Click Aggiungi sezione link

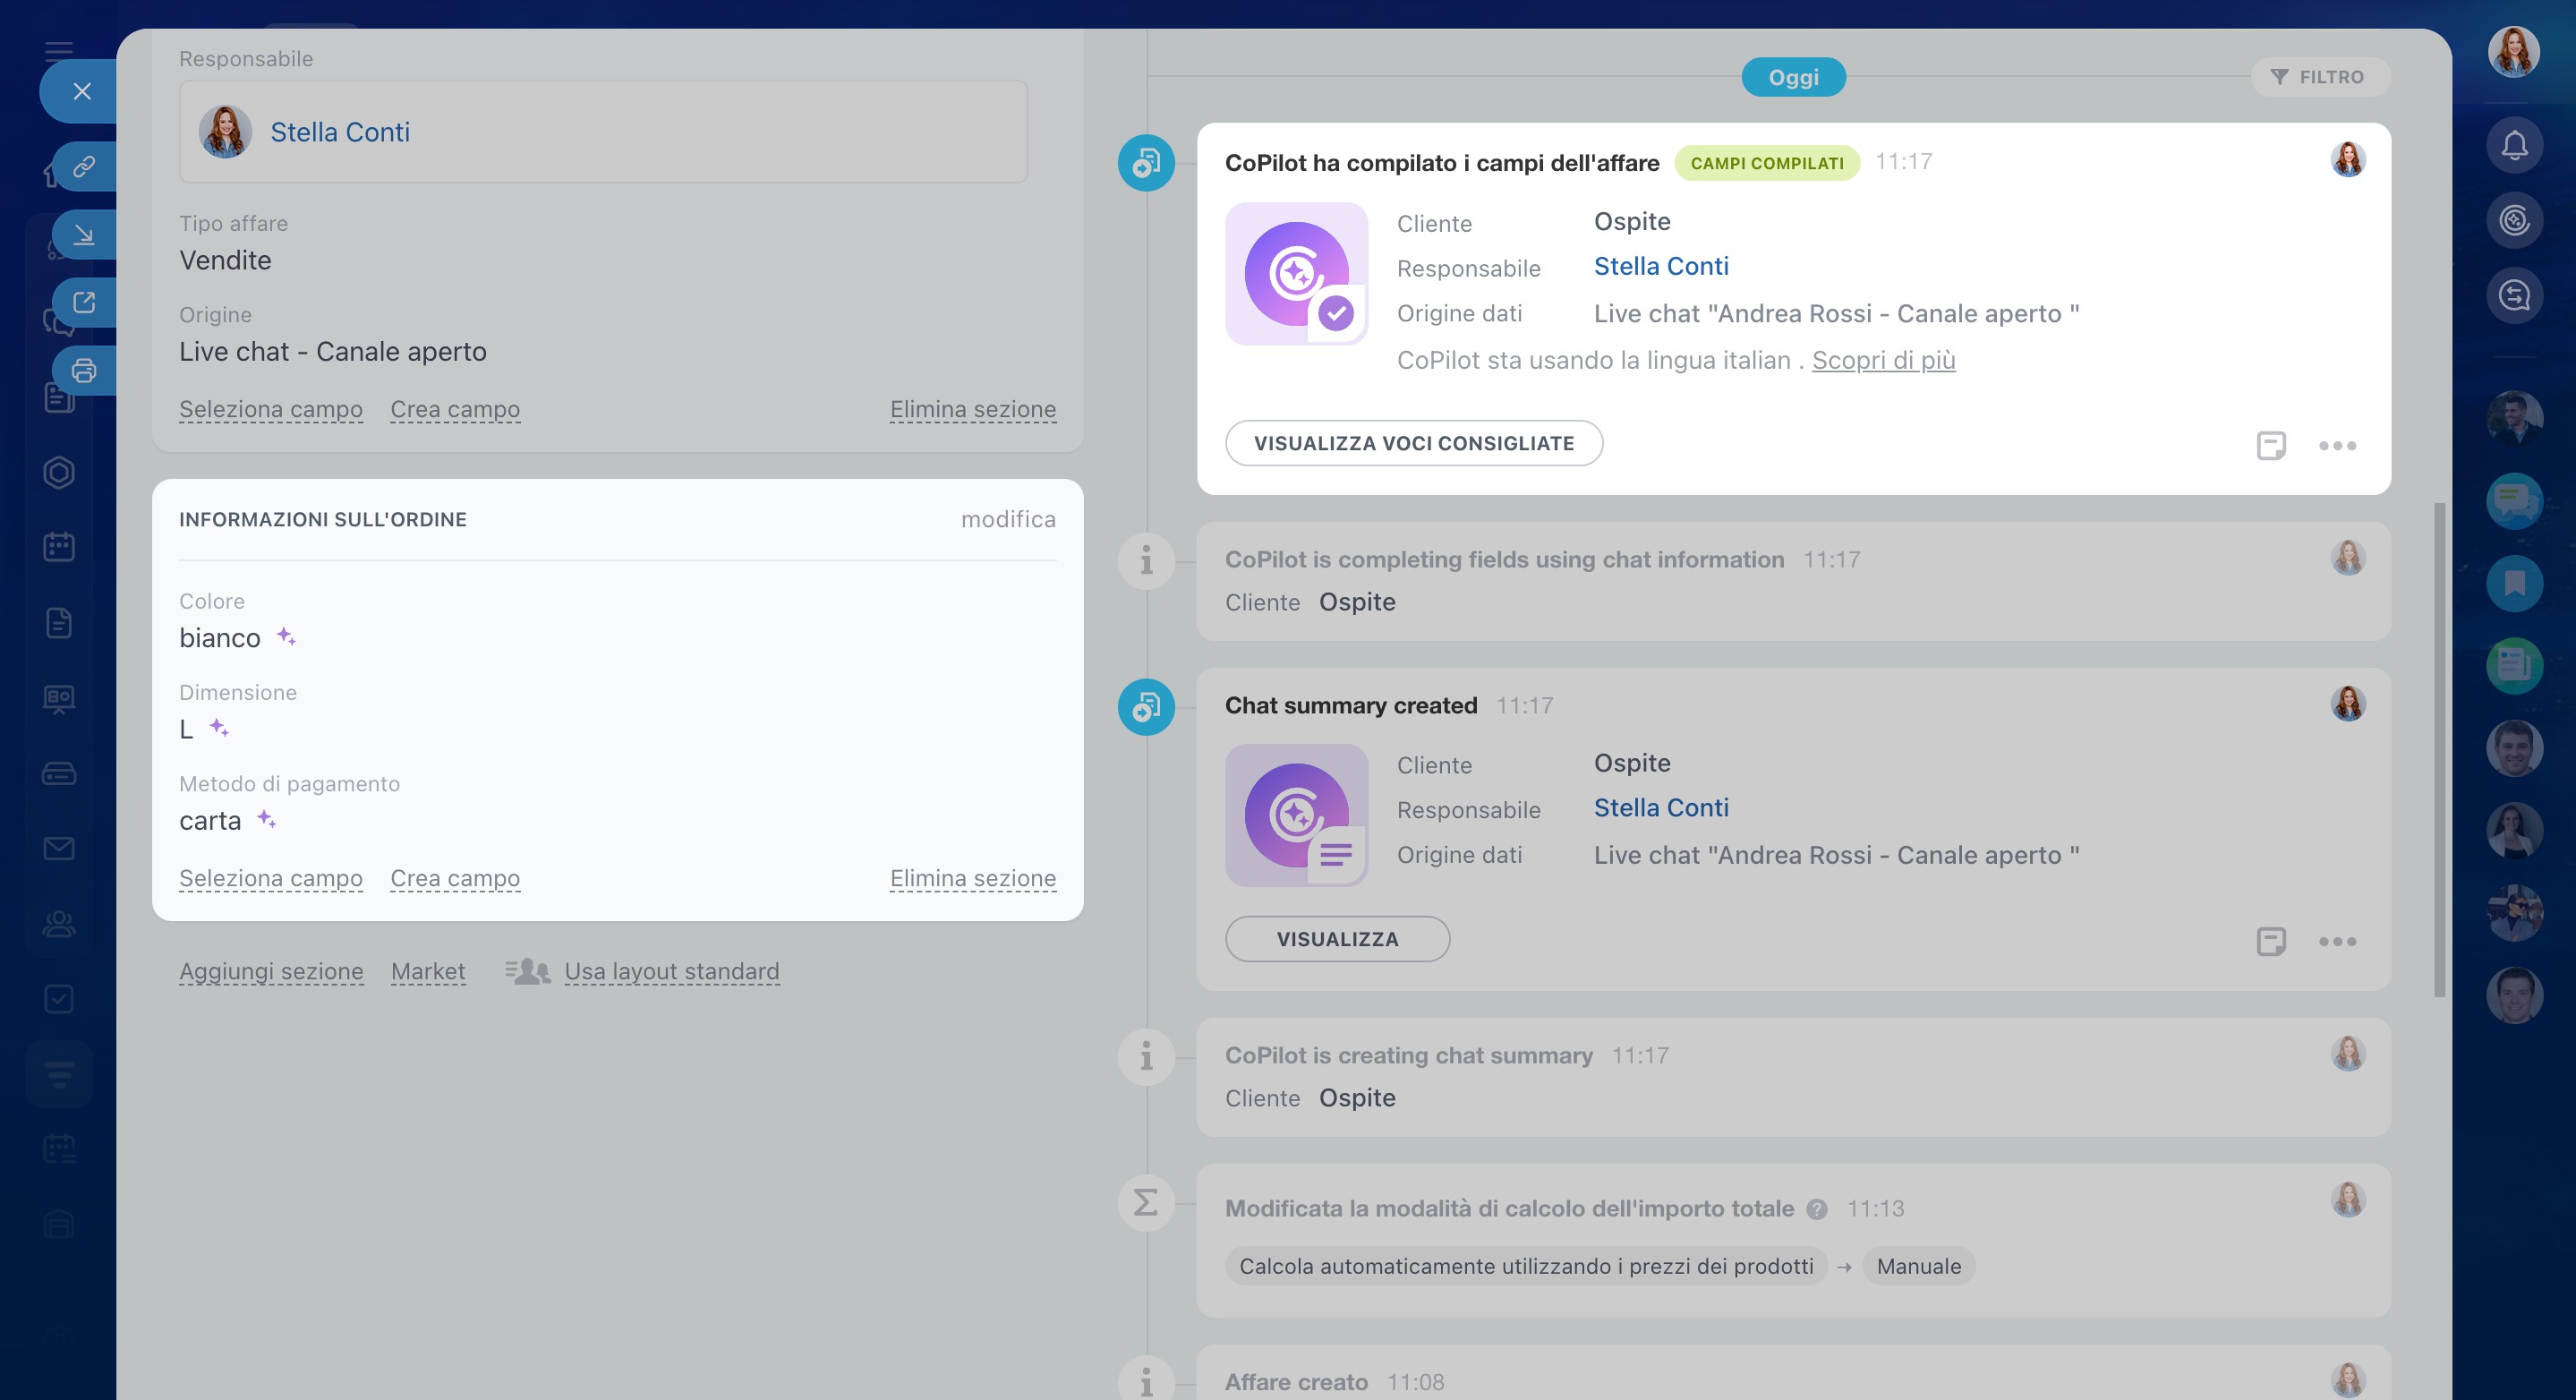click(271, 971)
